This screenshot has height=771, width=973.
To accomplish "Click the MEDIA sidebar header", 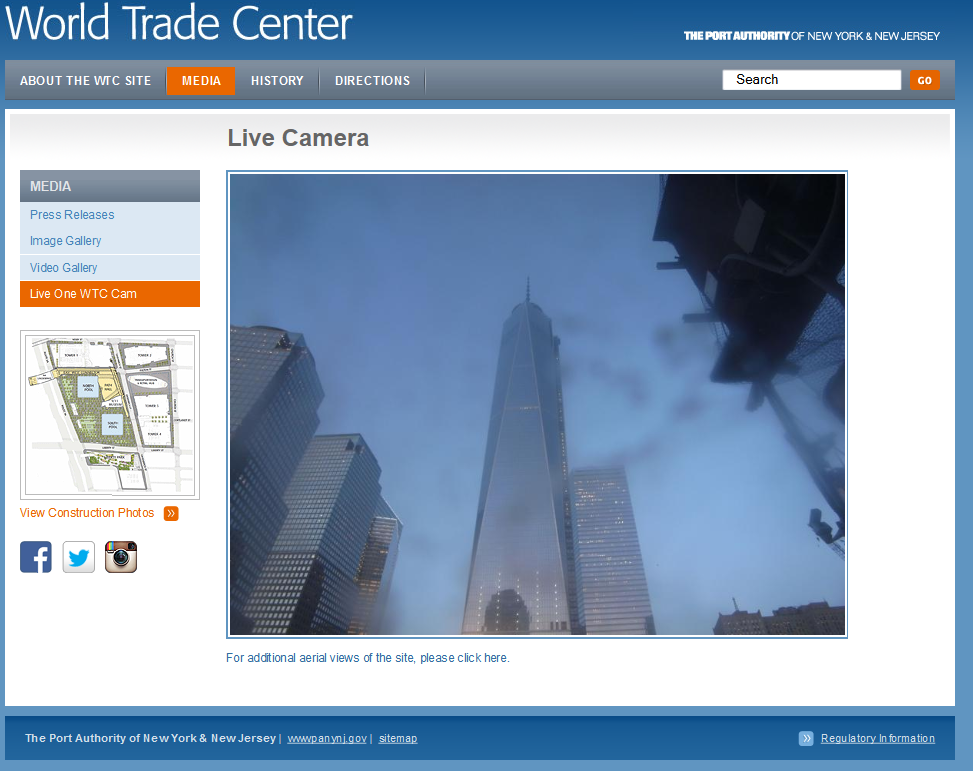I will point(110,186).
